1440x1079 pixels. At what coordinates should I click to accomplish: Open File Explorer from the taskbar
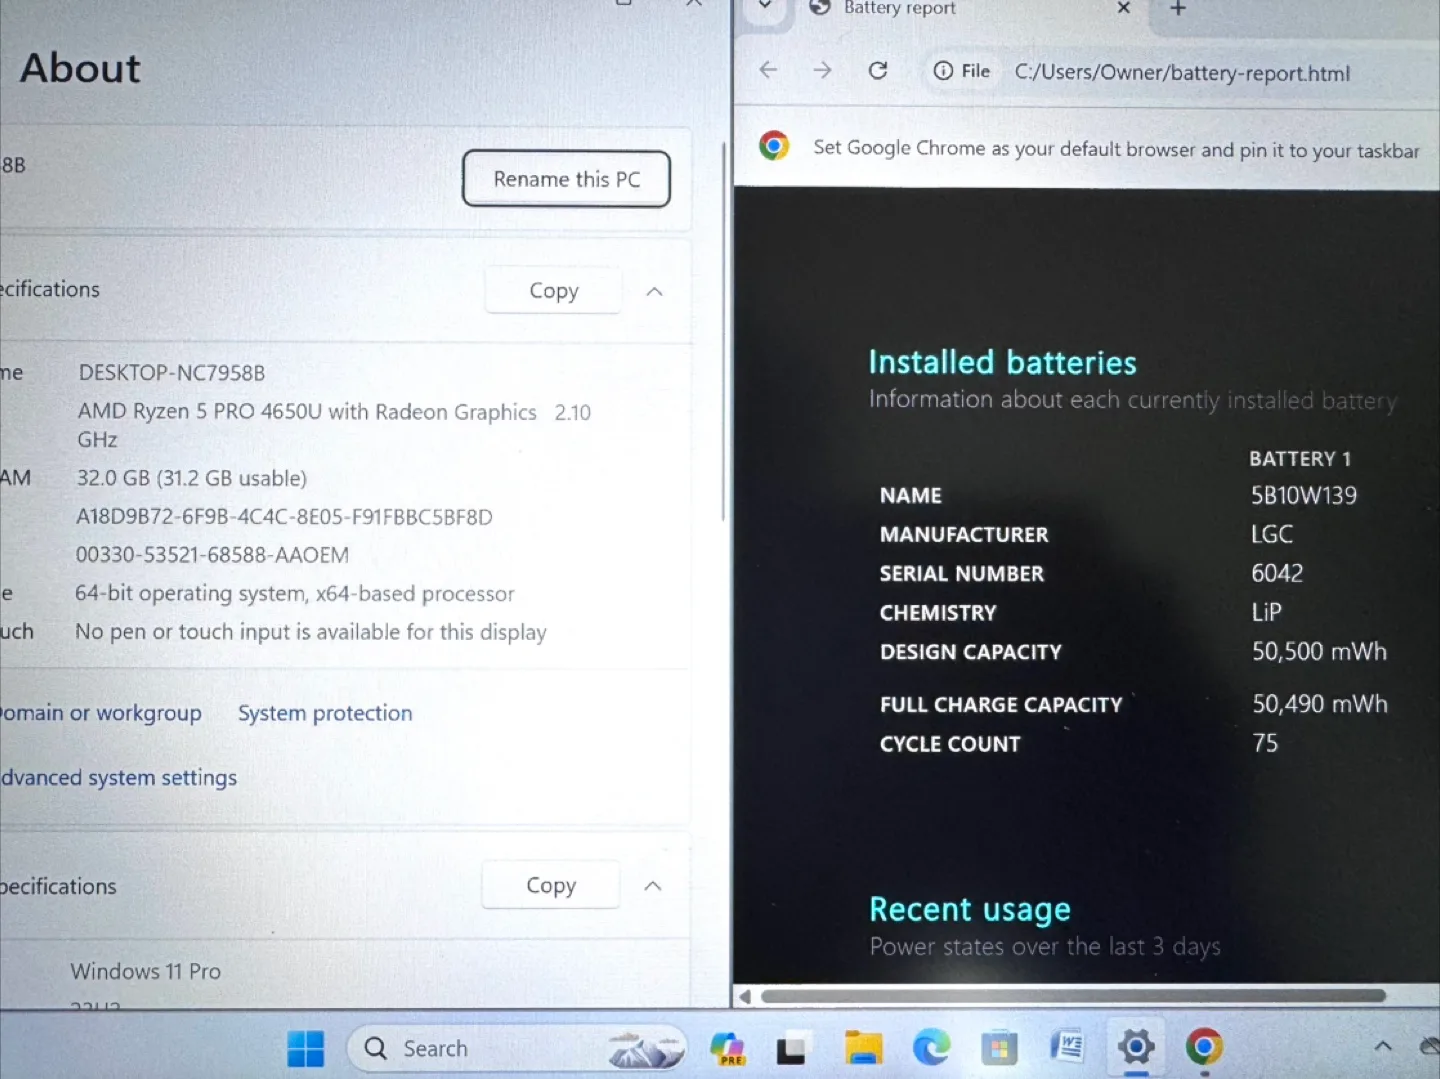864,1048
